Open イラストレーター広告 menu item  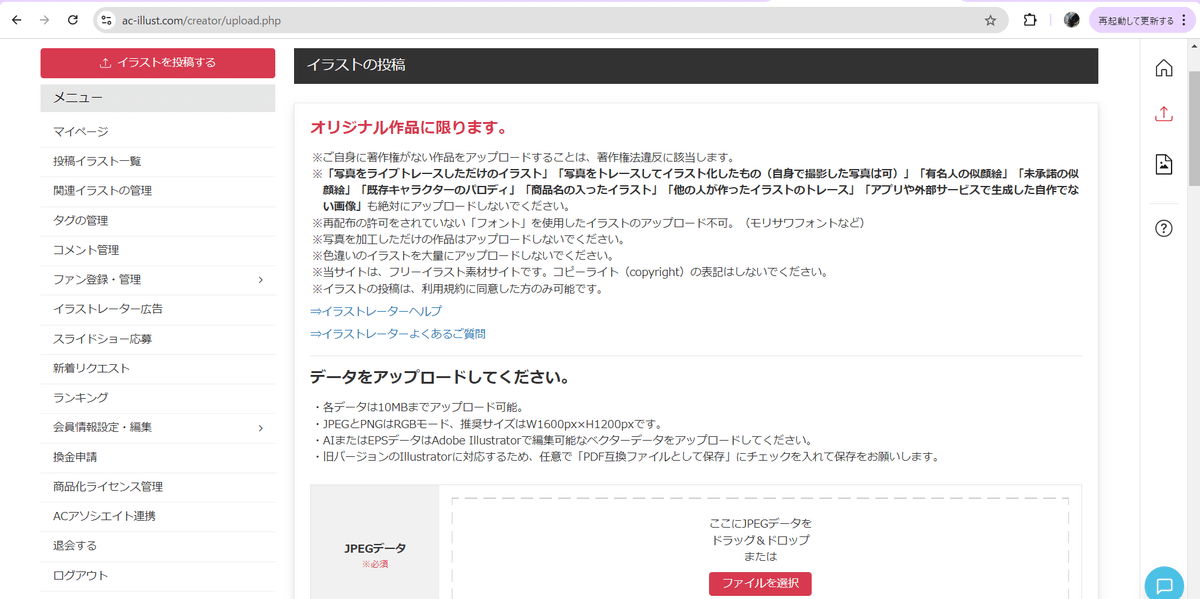pos(158,309)
